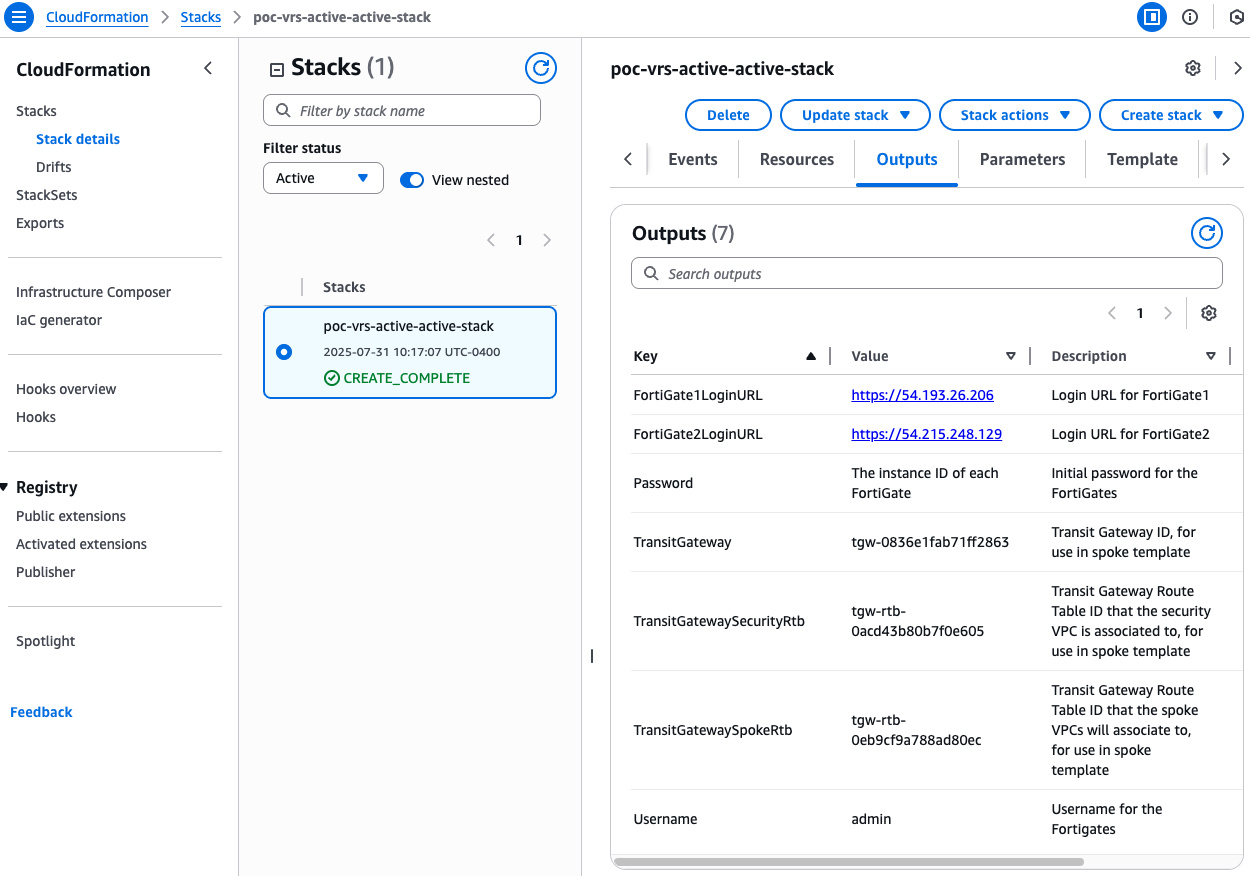Screen dimensions: 1250x876
Task: Open Spotlight in sidebar
Action: click(x=46, y=641)
